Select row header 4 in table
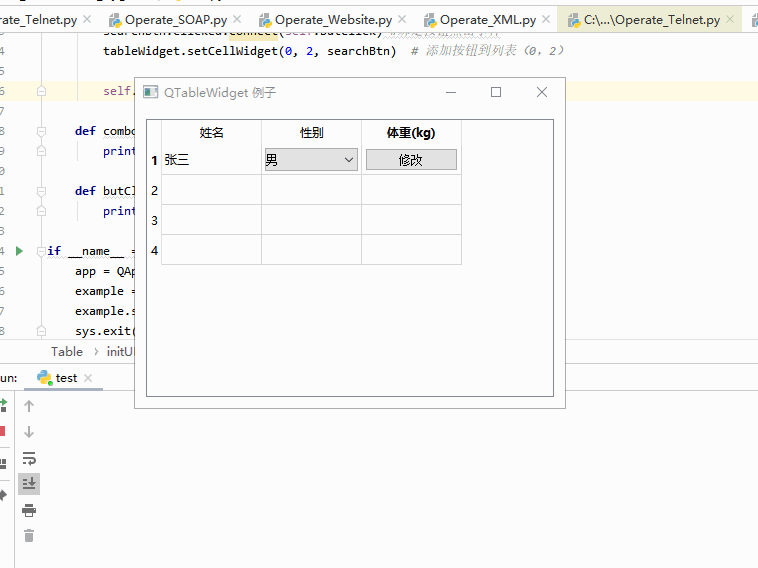This screenshot has width=758, height=568. click(x=154, y=250)
